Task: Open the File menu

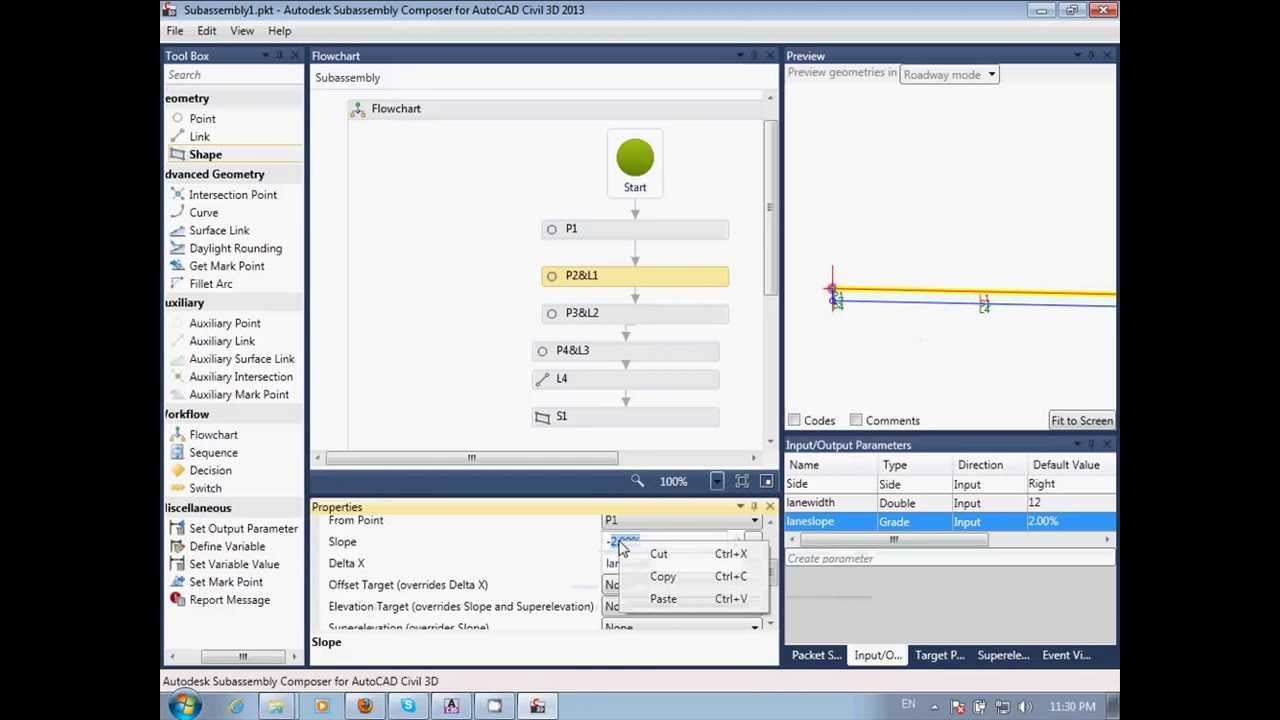Action: coord(175,31)
